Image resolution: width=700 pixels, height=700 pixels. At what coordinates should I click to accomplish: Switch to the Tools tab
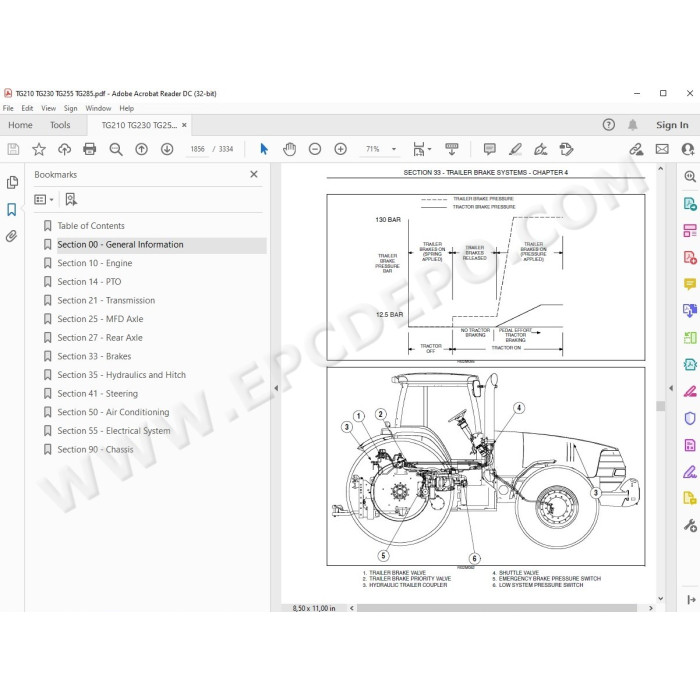(60, 125)
